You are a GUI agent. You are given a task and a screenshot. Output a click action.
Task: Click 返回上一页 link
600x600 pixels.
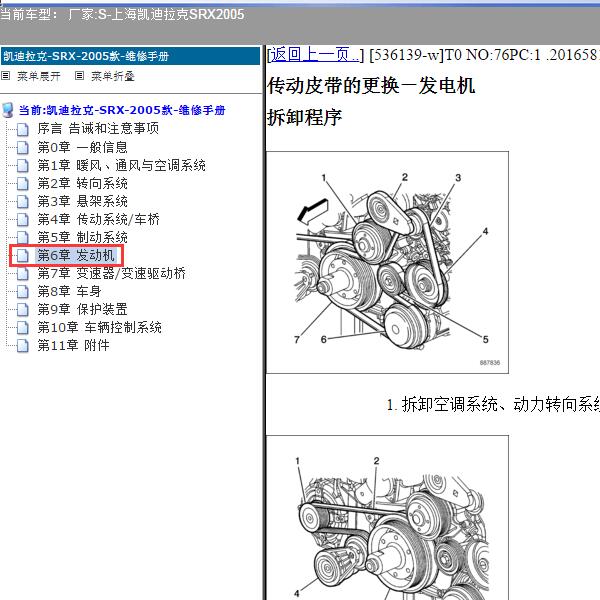315,55
